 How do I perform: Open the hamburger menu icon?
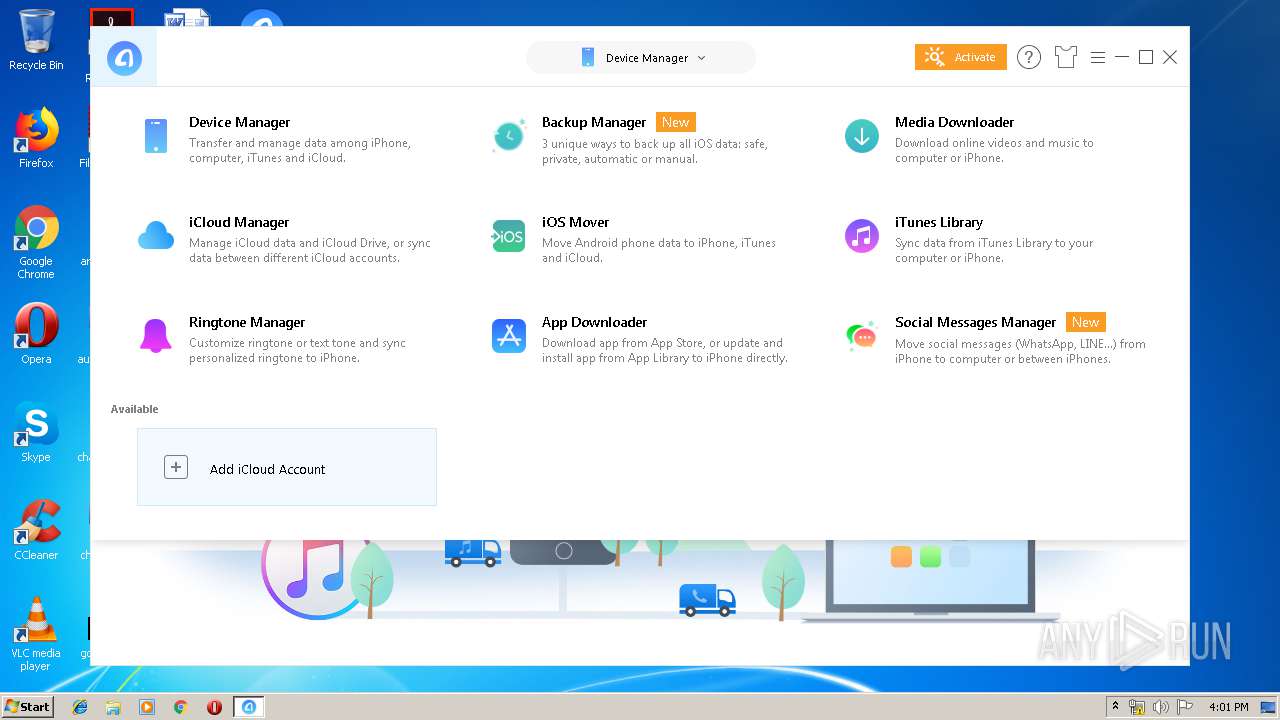1097,58
